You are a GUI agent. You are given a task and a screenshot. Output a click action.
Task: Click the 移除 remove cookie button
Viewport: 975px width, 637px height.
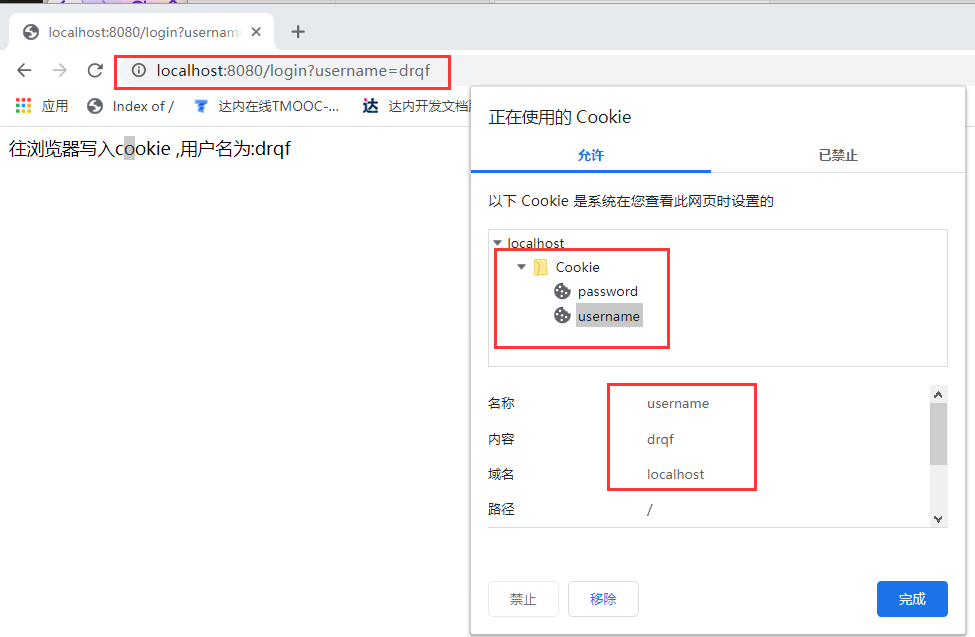[603, 598]
